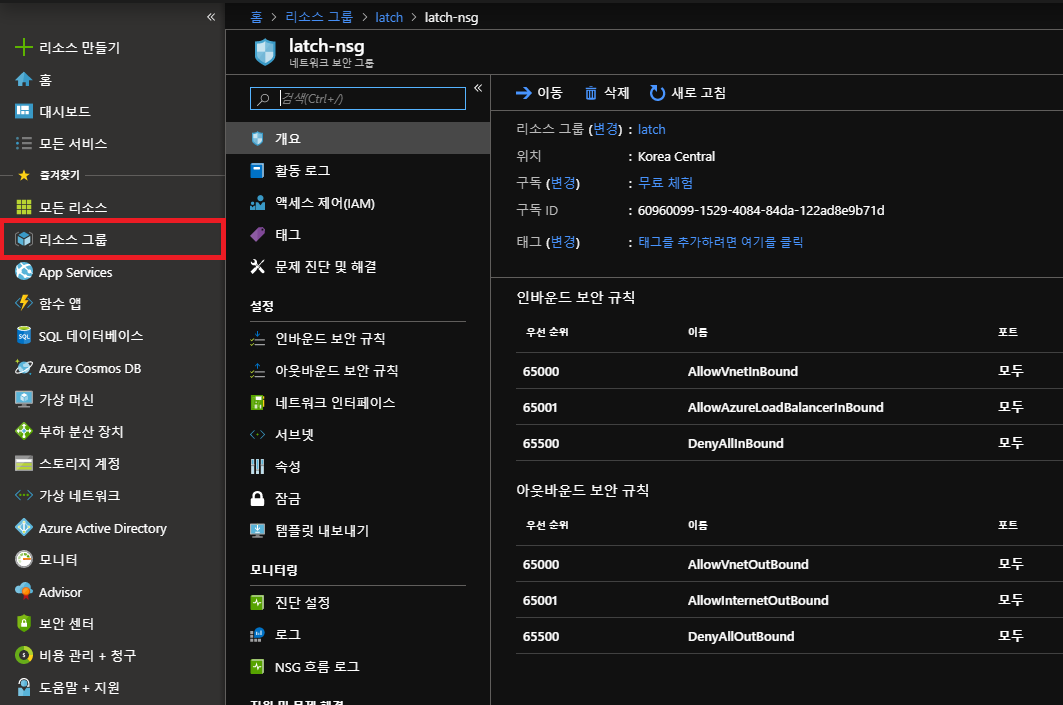Click the 활동 로그 icon

[x=257, y=170]
